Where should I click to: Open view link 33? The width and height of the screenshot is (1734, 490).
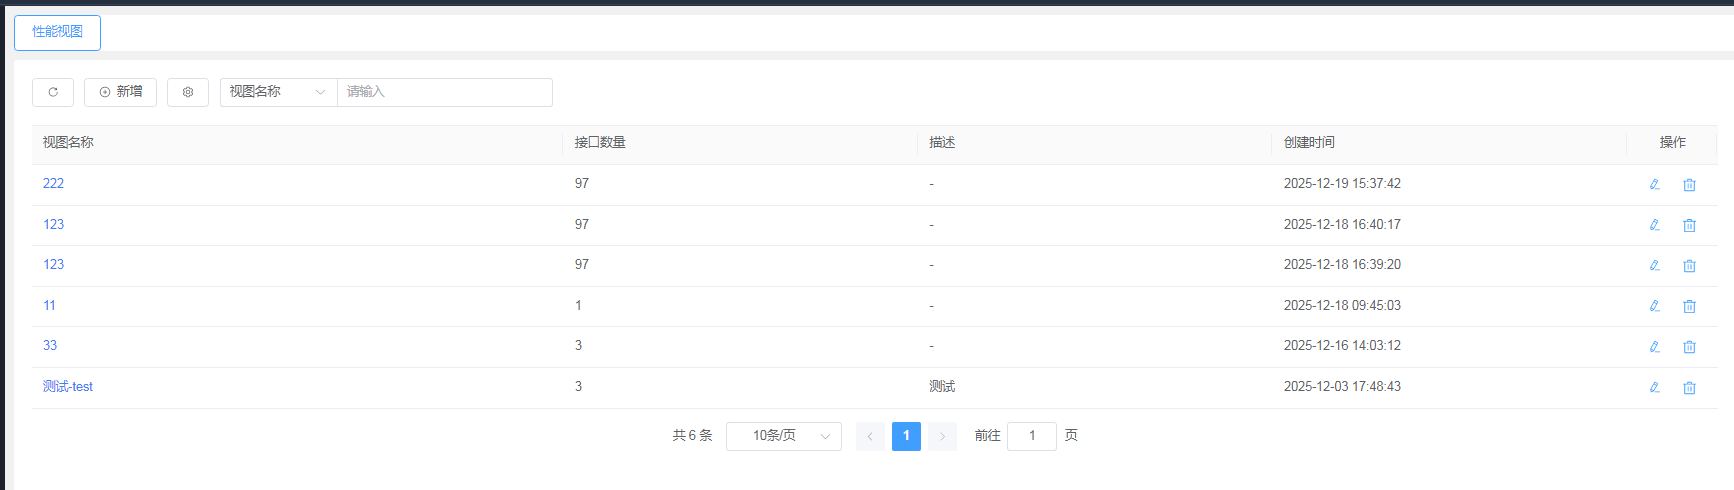point(50,345)
